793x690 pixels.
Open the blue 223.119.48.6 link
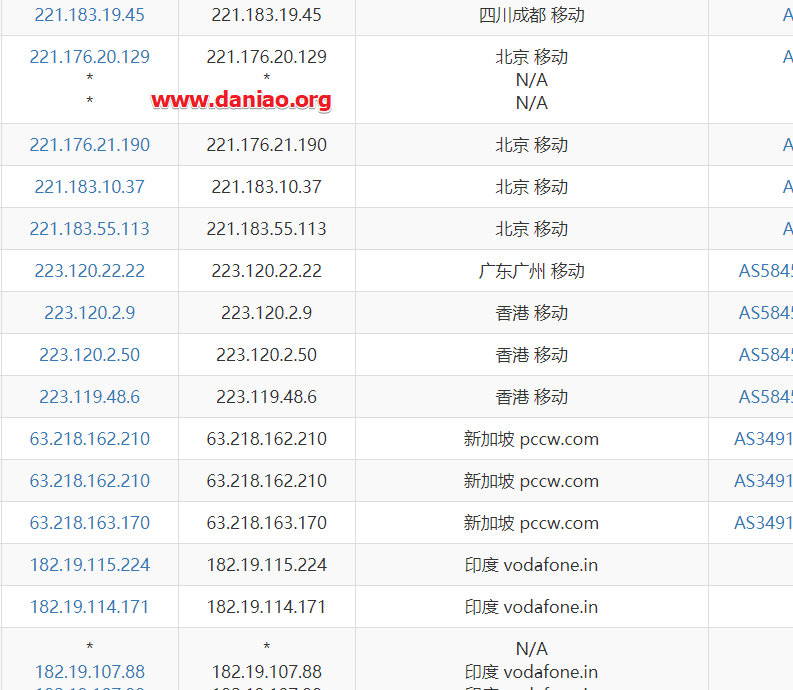(90, 397)
